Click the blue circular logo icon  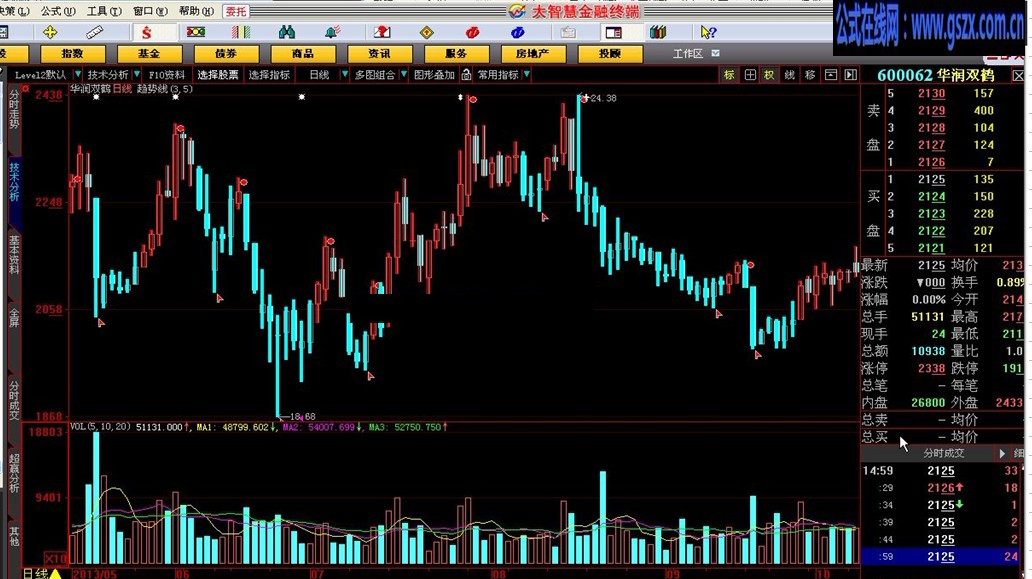(517, 32)
